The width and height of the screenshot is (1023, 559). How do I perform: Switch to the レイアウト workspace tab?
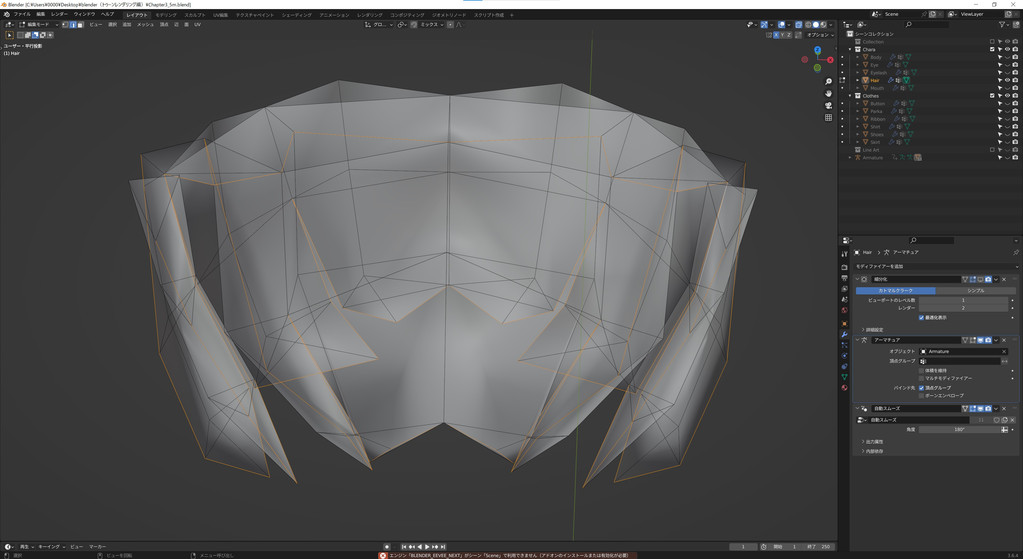pyautogui.click(x=137, y=15)
